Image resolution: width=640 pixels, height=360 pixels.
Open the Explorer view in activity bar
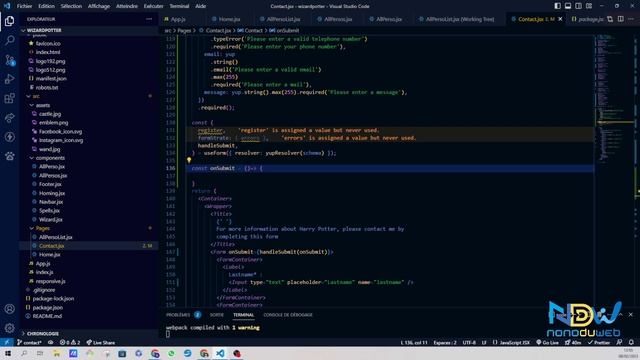9,21
